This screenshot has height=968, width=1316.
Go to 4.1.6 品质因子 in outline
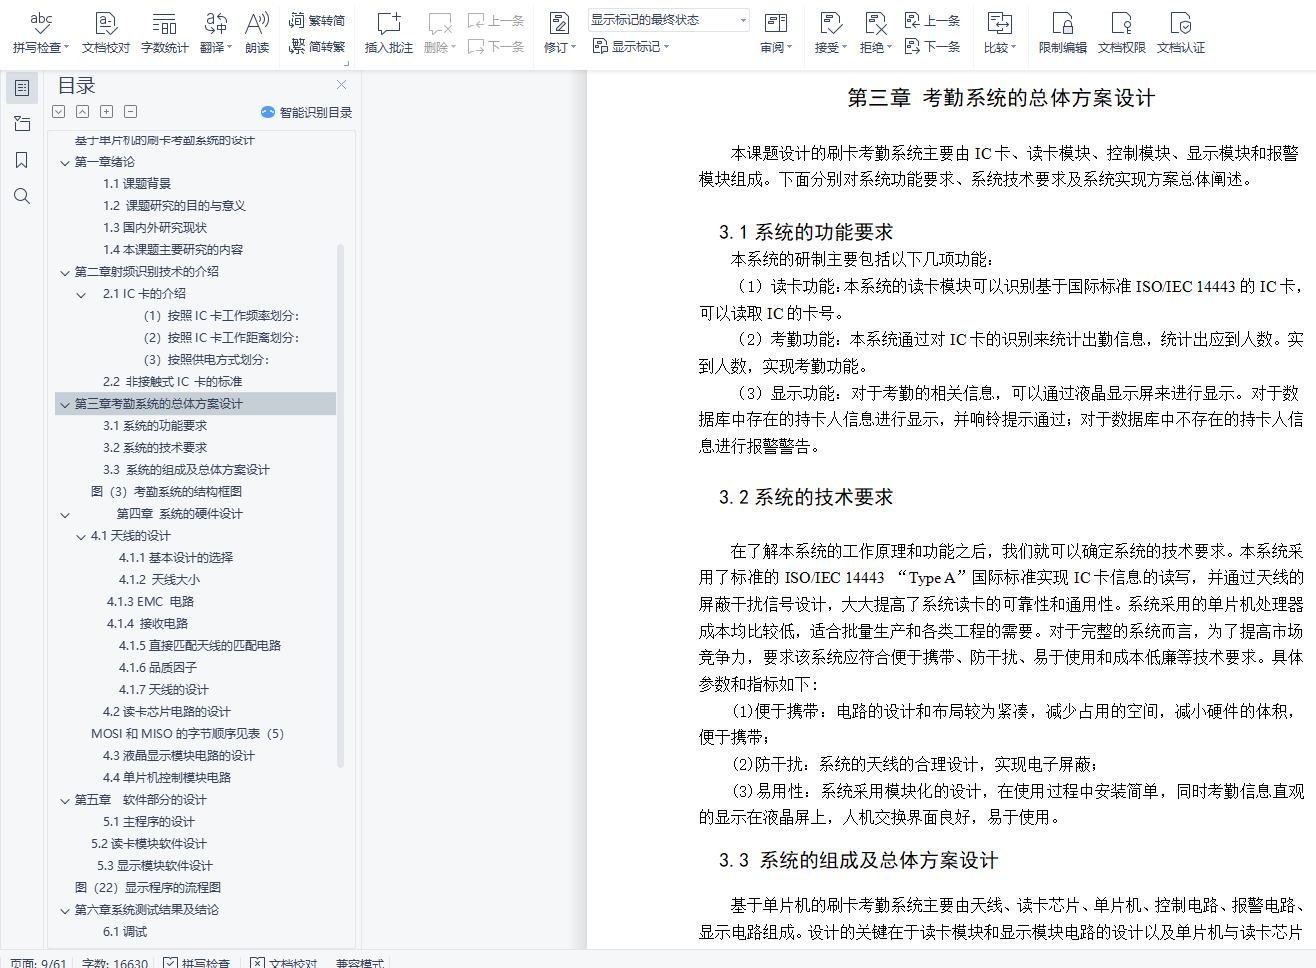pos(158,668)
